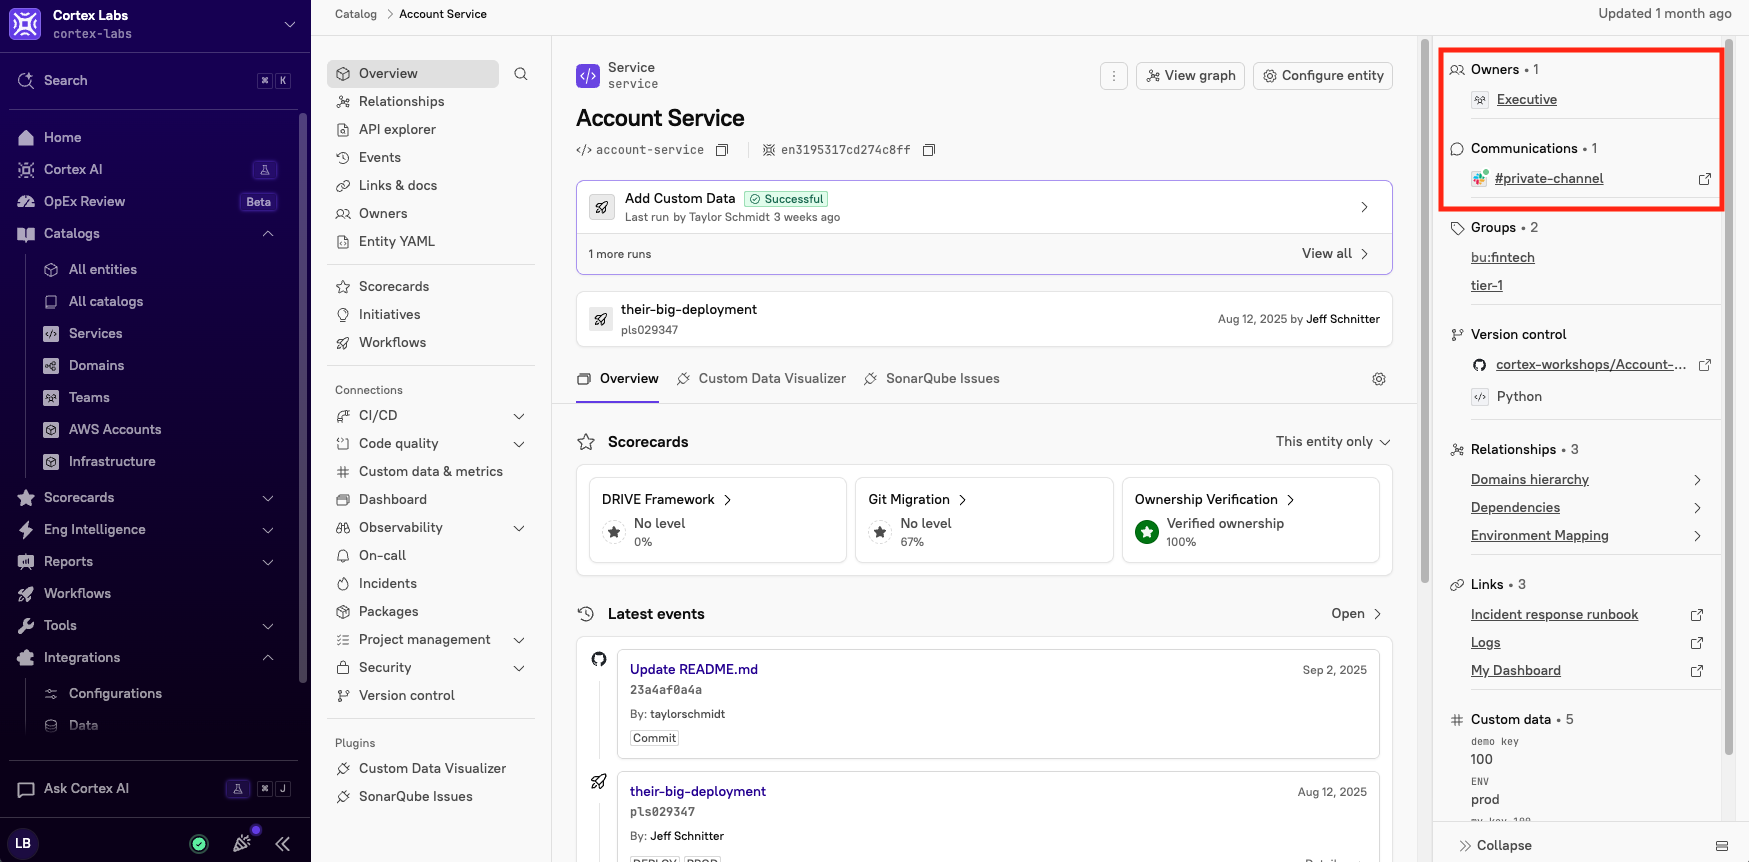
Task: Expand the Scorecards section in left sidebar
Action: tap(268, 498)
